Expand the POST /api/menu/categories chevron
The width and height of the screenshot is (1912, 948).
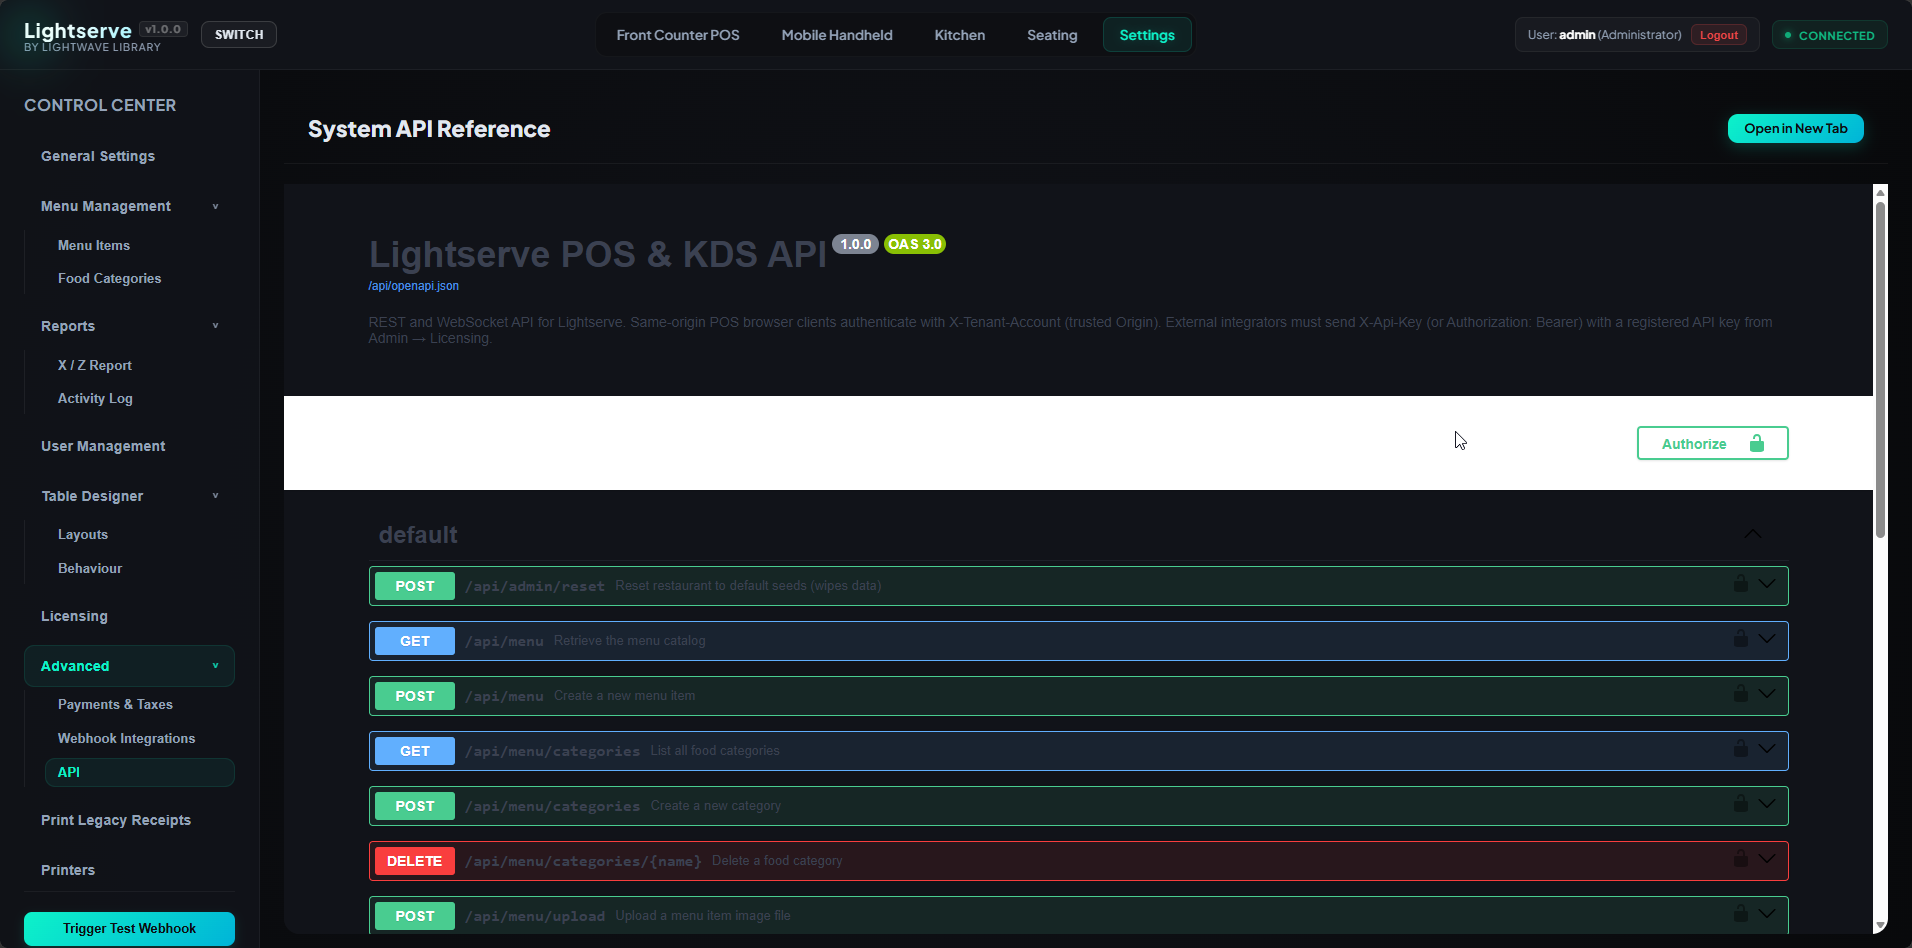pos(1767,804)
